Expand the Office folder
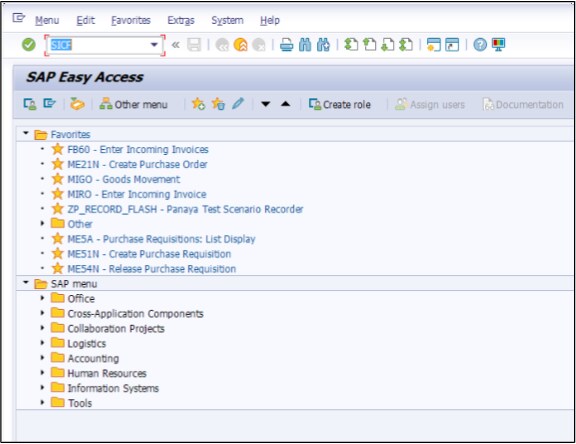Screen dimensions: 576x444 click(x=42, y=298)
